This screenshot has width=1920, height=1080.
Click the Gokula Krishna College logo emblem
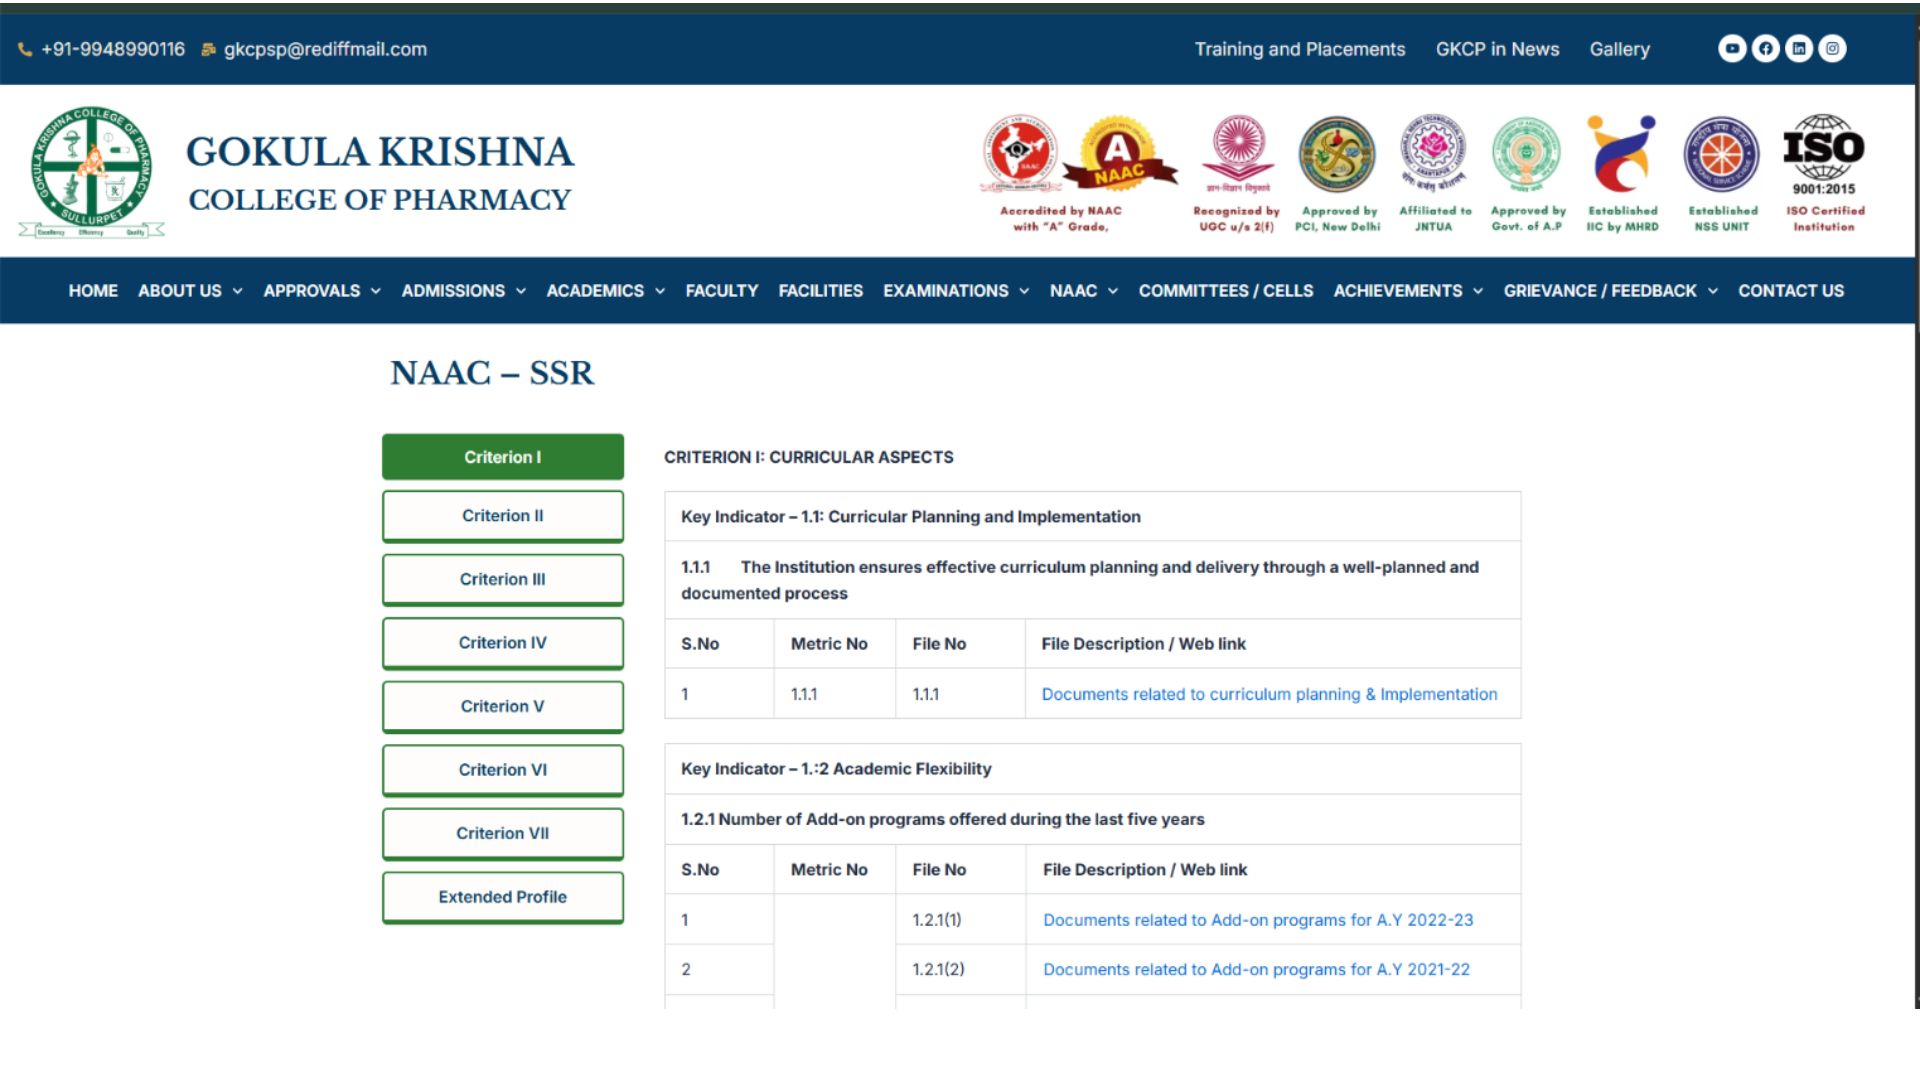click(91, 172)
